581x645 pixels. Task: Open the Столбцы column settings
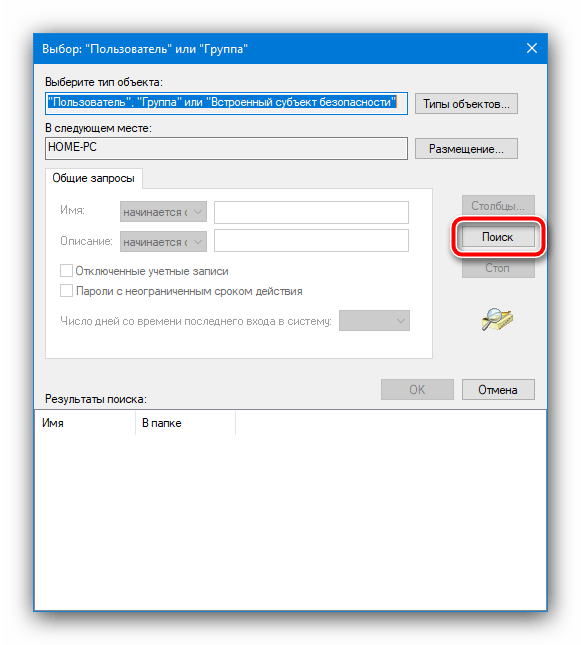click(x=498, y=205)
